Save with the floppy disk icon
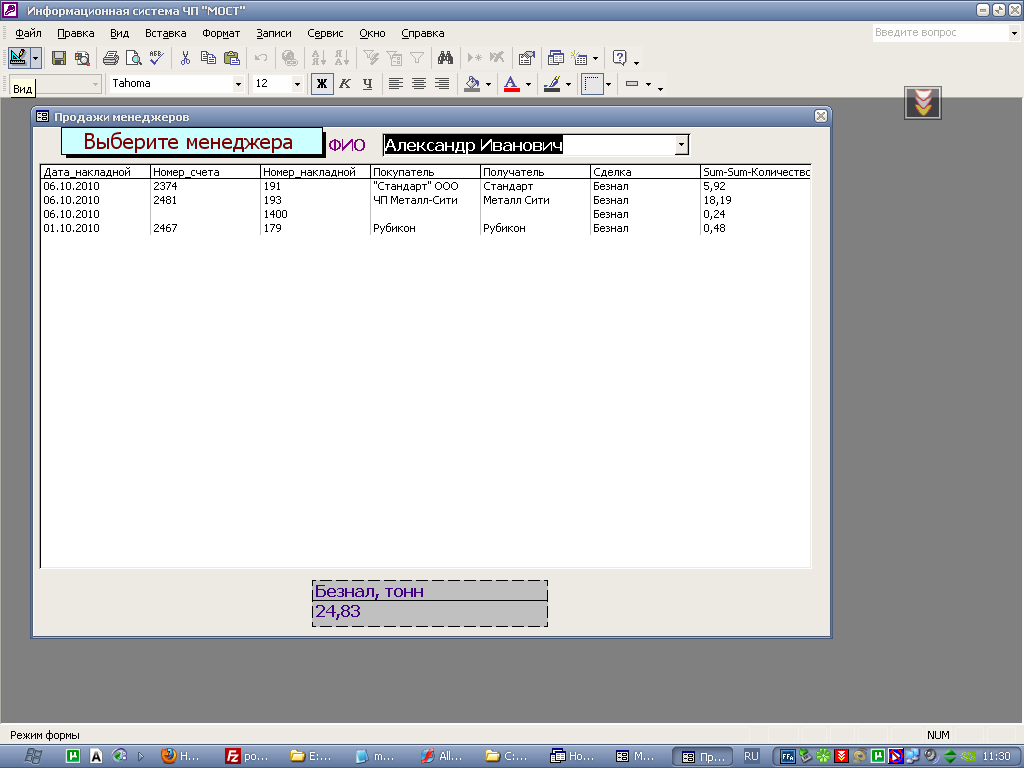1024x768 pixels. coord(59,58)
